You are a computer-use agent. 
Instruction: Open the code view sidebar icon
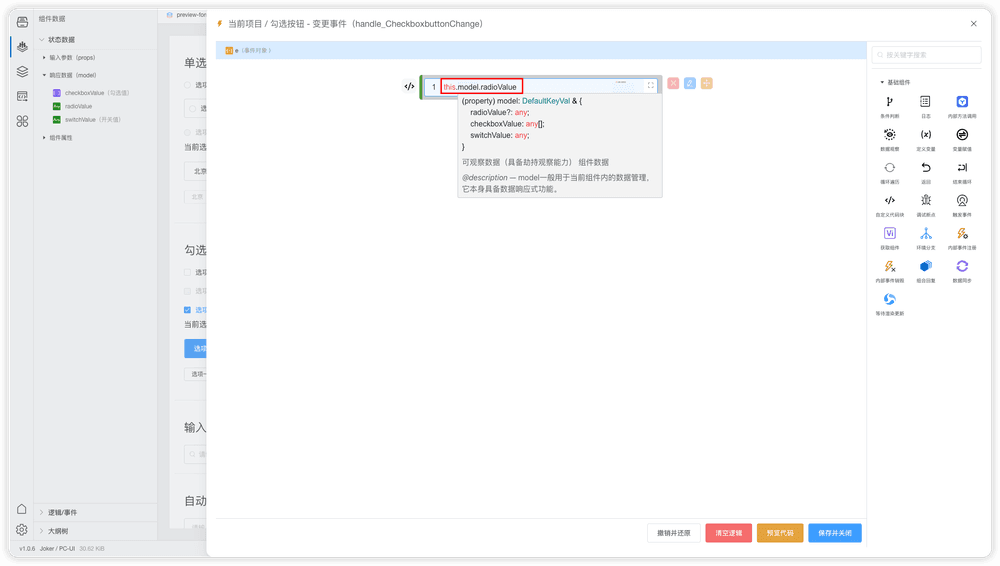(22, 96)
